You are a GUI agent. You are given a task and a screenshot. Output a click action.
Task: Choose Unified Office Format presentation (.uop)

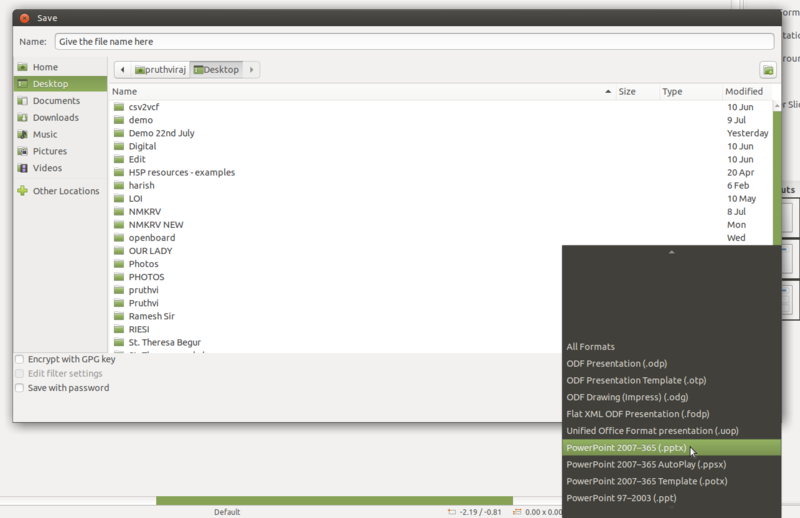tap(671, 431)
